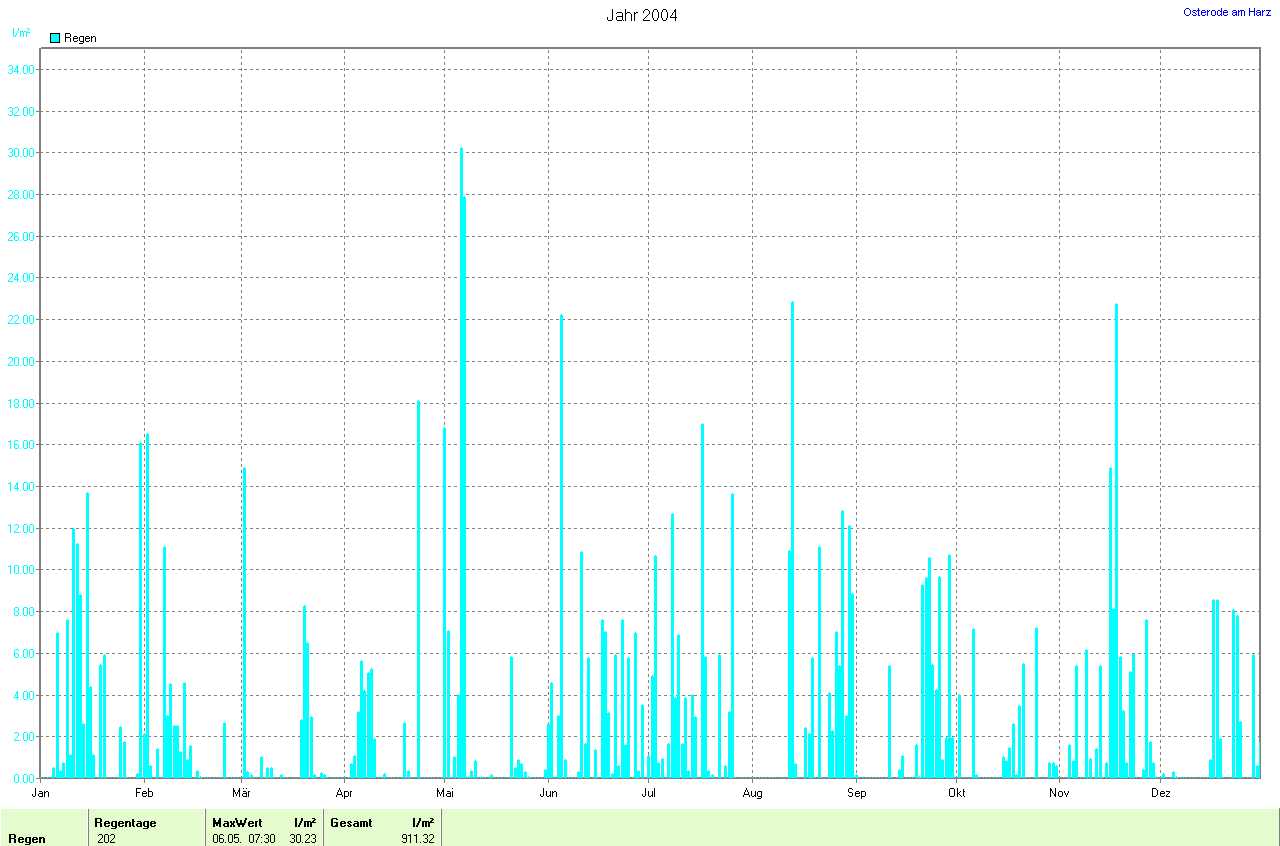Viewport: 1280px width, 846px height.
Task: Select the 202 rain days value
Action: point(106,838)
